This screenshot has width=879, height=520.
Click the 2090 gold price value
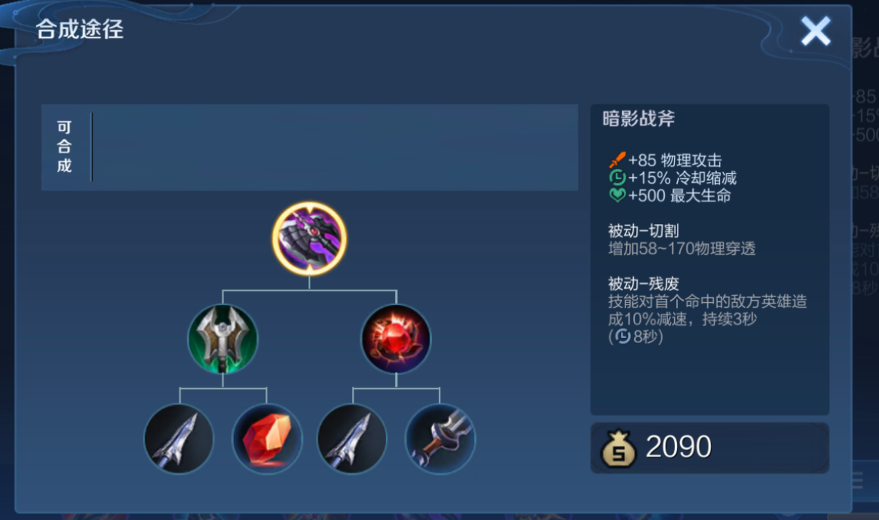[678, 447]
